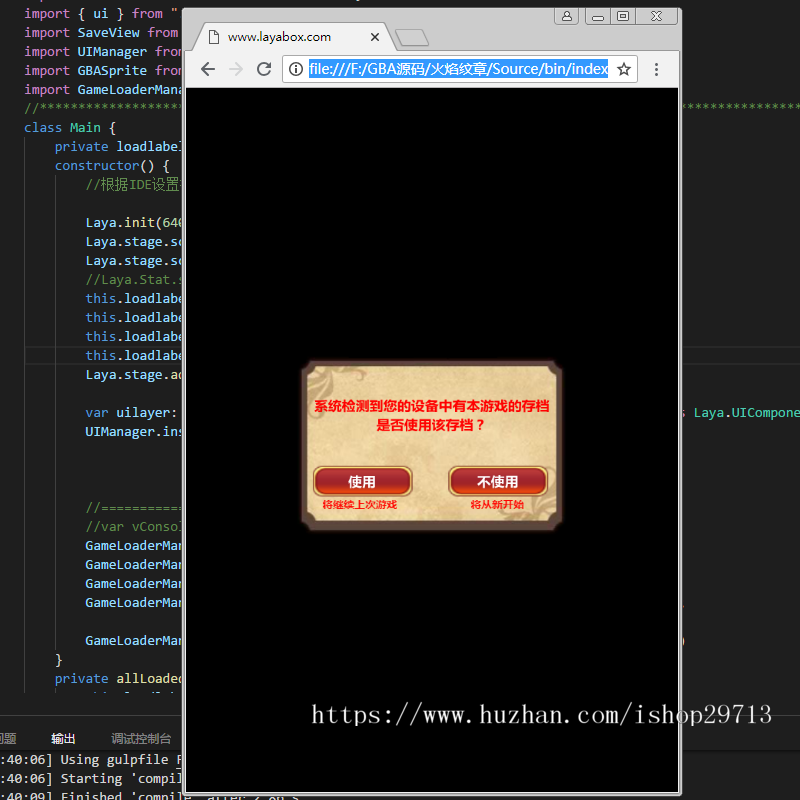Click 'import GameLoaderMana' line in editor
The height and width of the screenshot is (800, 800).
pyautogui.click(x=102, y=89)
